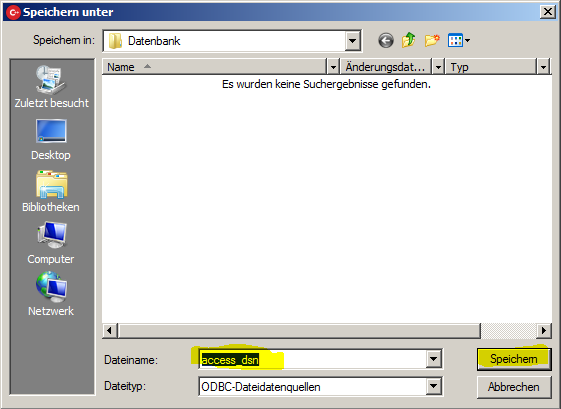The height and width of the screenshot is (409, 561).
Task: Click the horizontal scrollbar right arrow
Action: pos(544,330)
